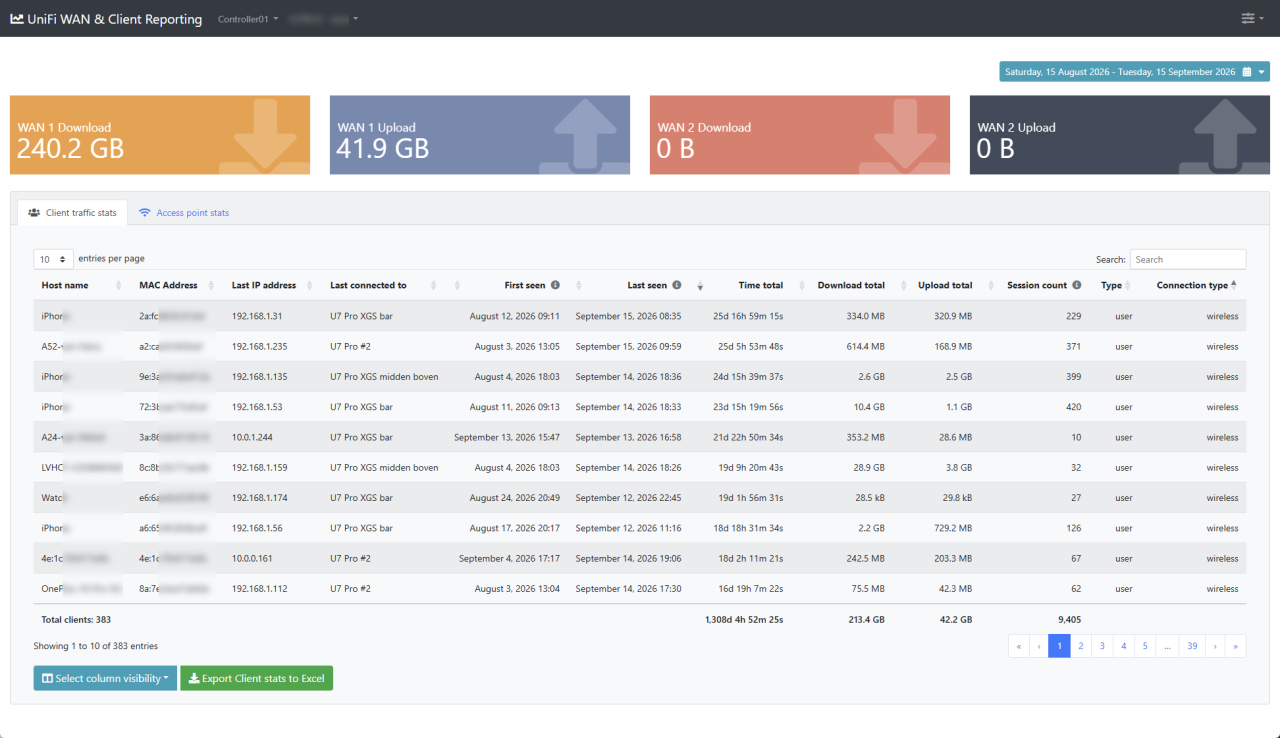Click the next page arrow in pagination

point(1215,646)
